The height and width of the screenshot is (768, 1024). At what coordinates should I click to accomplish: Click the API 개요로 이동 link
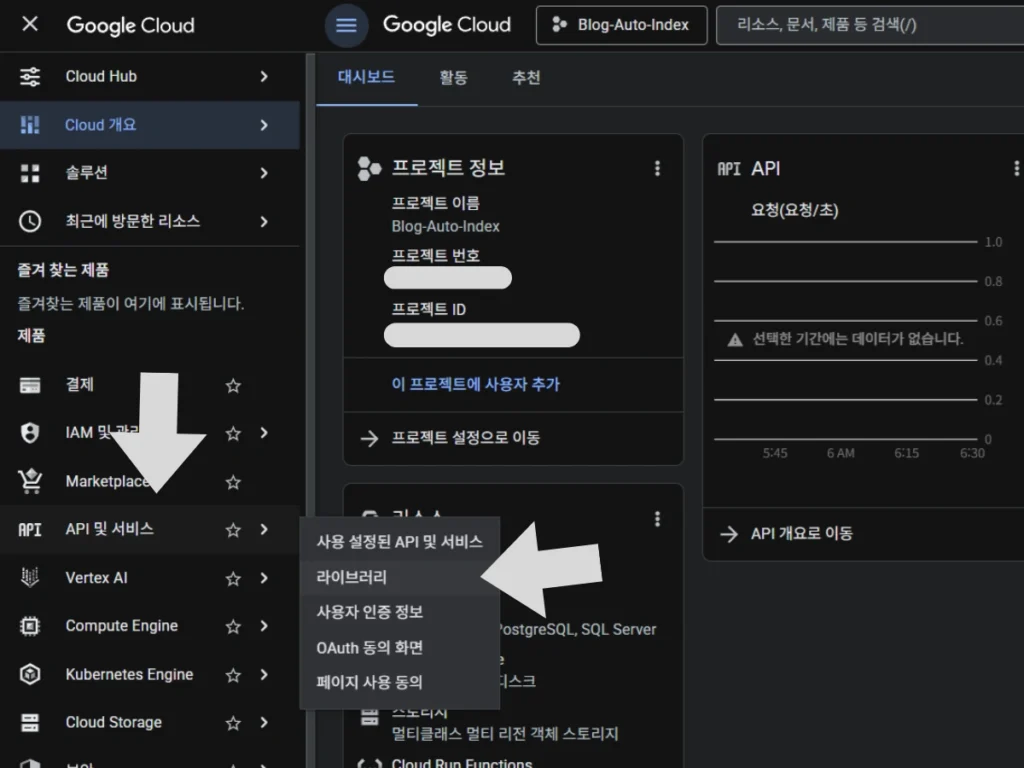[x=802, y=534]
